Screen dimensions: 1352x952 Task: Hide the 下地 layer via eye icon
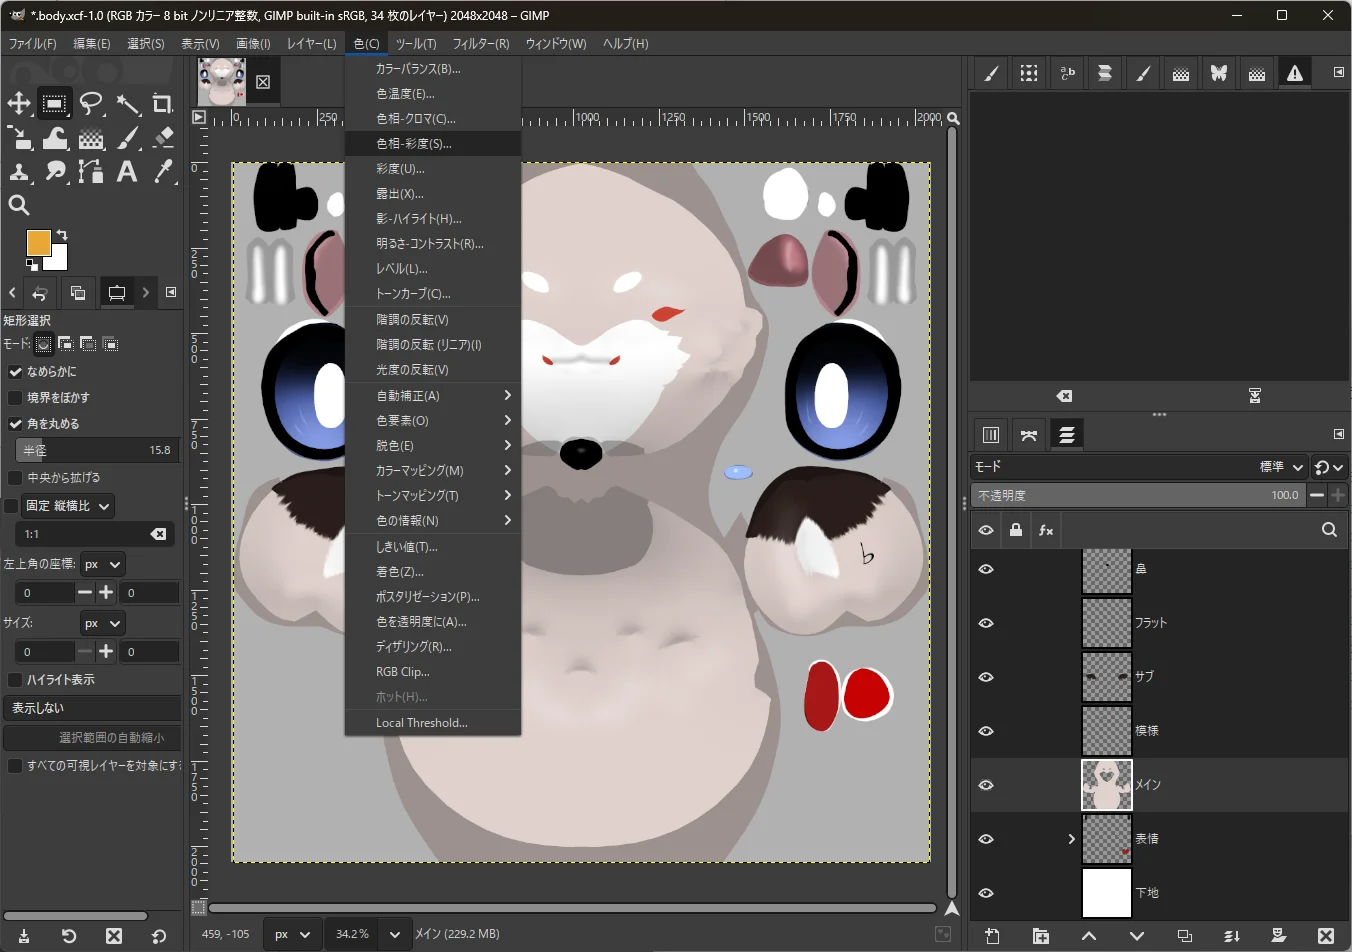click(x=986, y=893)
